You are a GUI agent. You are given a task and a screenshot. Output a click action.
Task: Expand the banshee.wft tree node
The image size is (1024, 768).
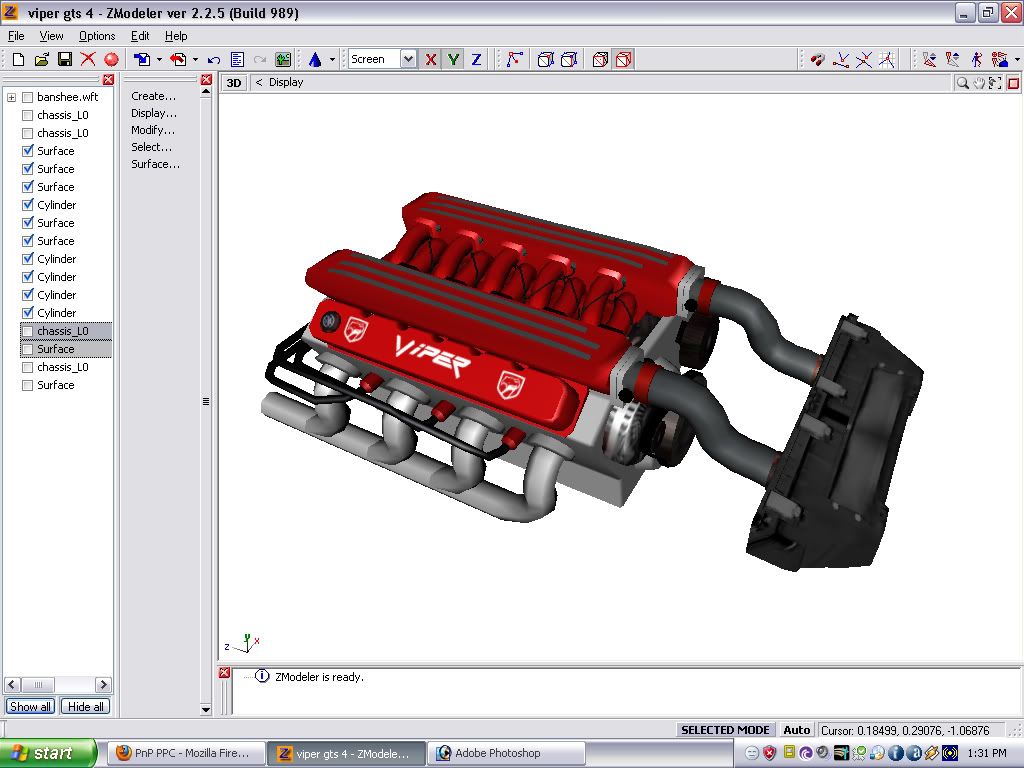[x=12, y=97]
